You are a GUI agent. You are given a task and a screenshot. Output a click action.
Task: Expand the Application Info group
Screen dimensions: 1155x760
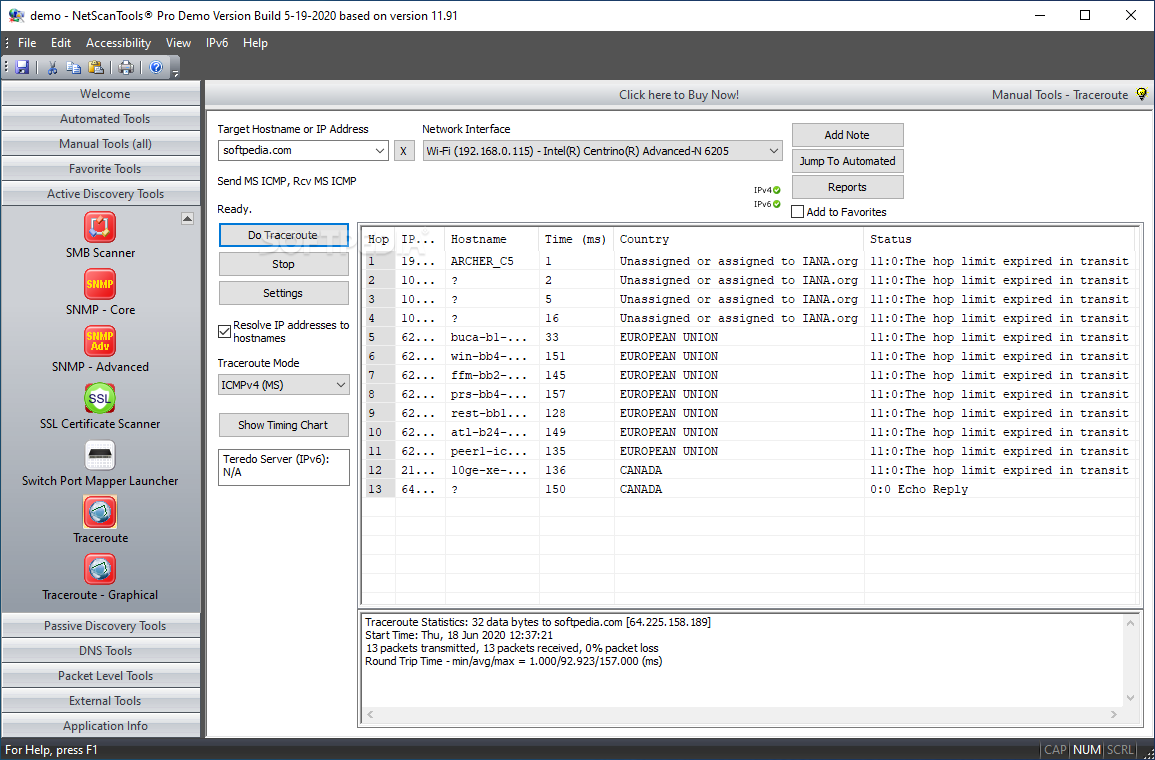pyautogui.click(x=101, y=726)
